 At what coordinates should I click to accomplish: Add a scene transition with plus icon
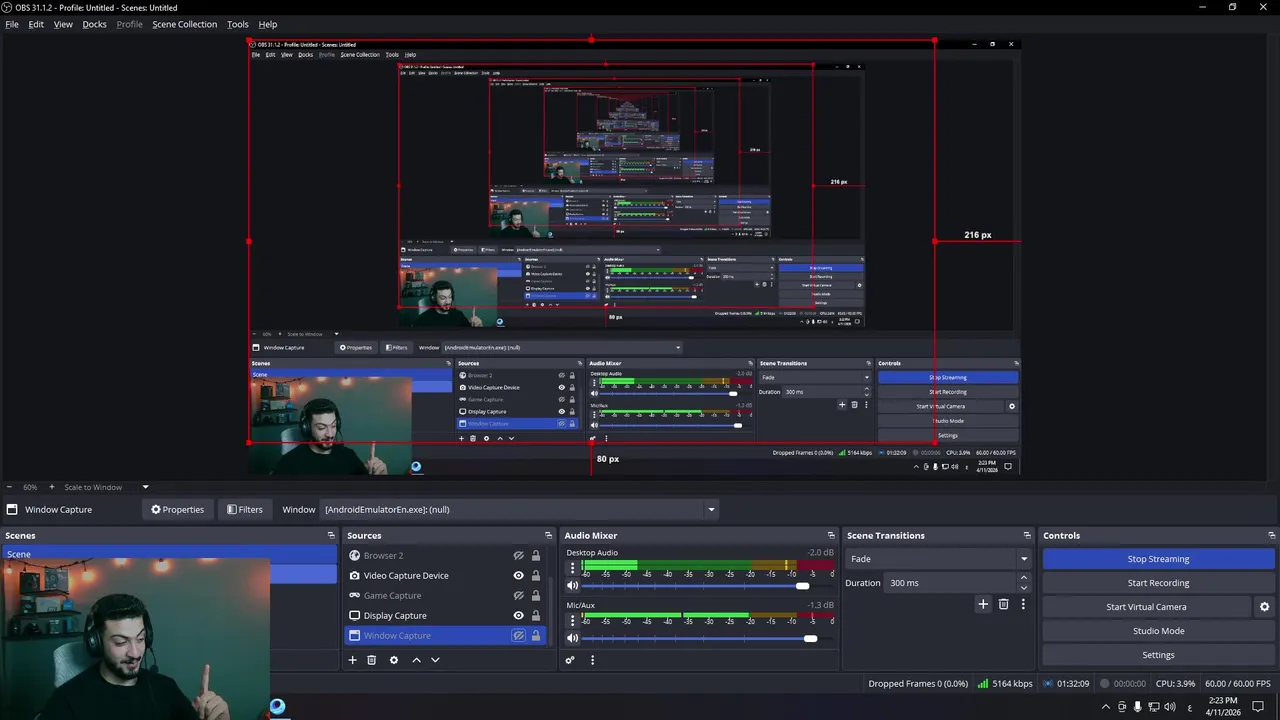pos(983,604)
